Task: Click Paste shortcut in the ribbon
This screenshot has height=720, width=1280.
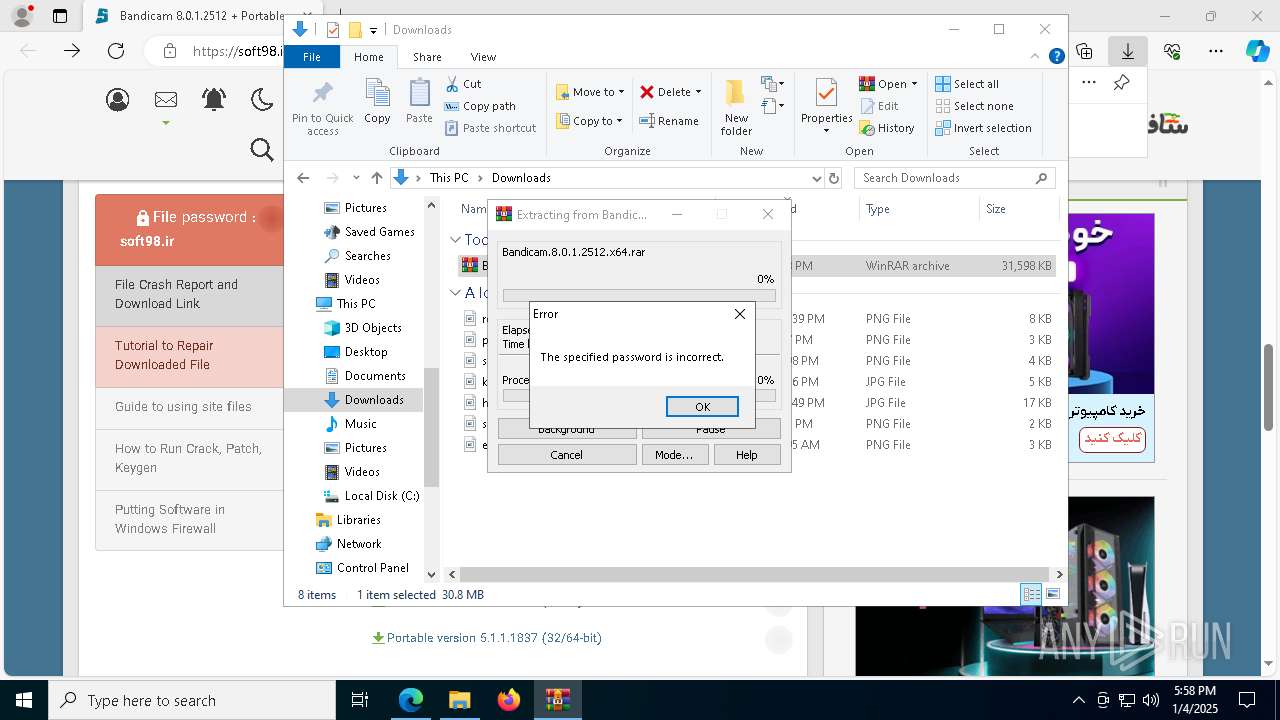Action: (490, 128)
